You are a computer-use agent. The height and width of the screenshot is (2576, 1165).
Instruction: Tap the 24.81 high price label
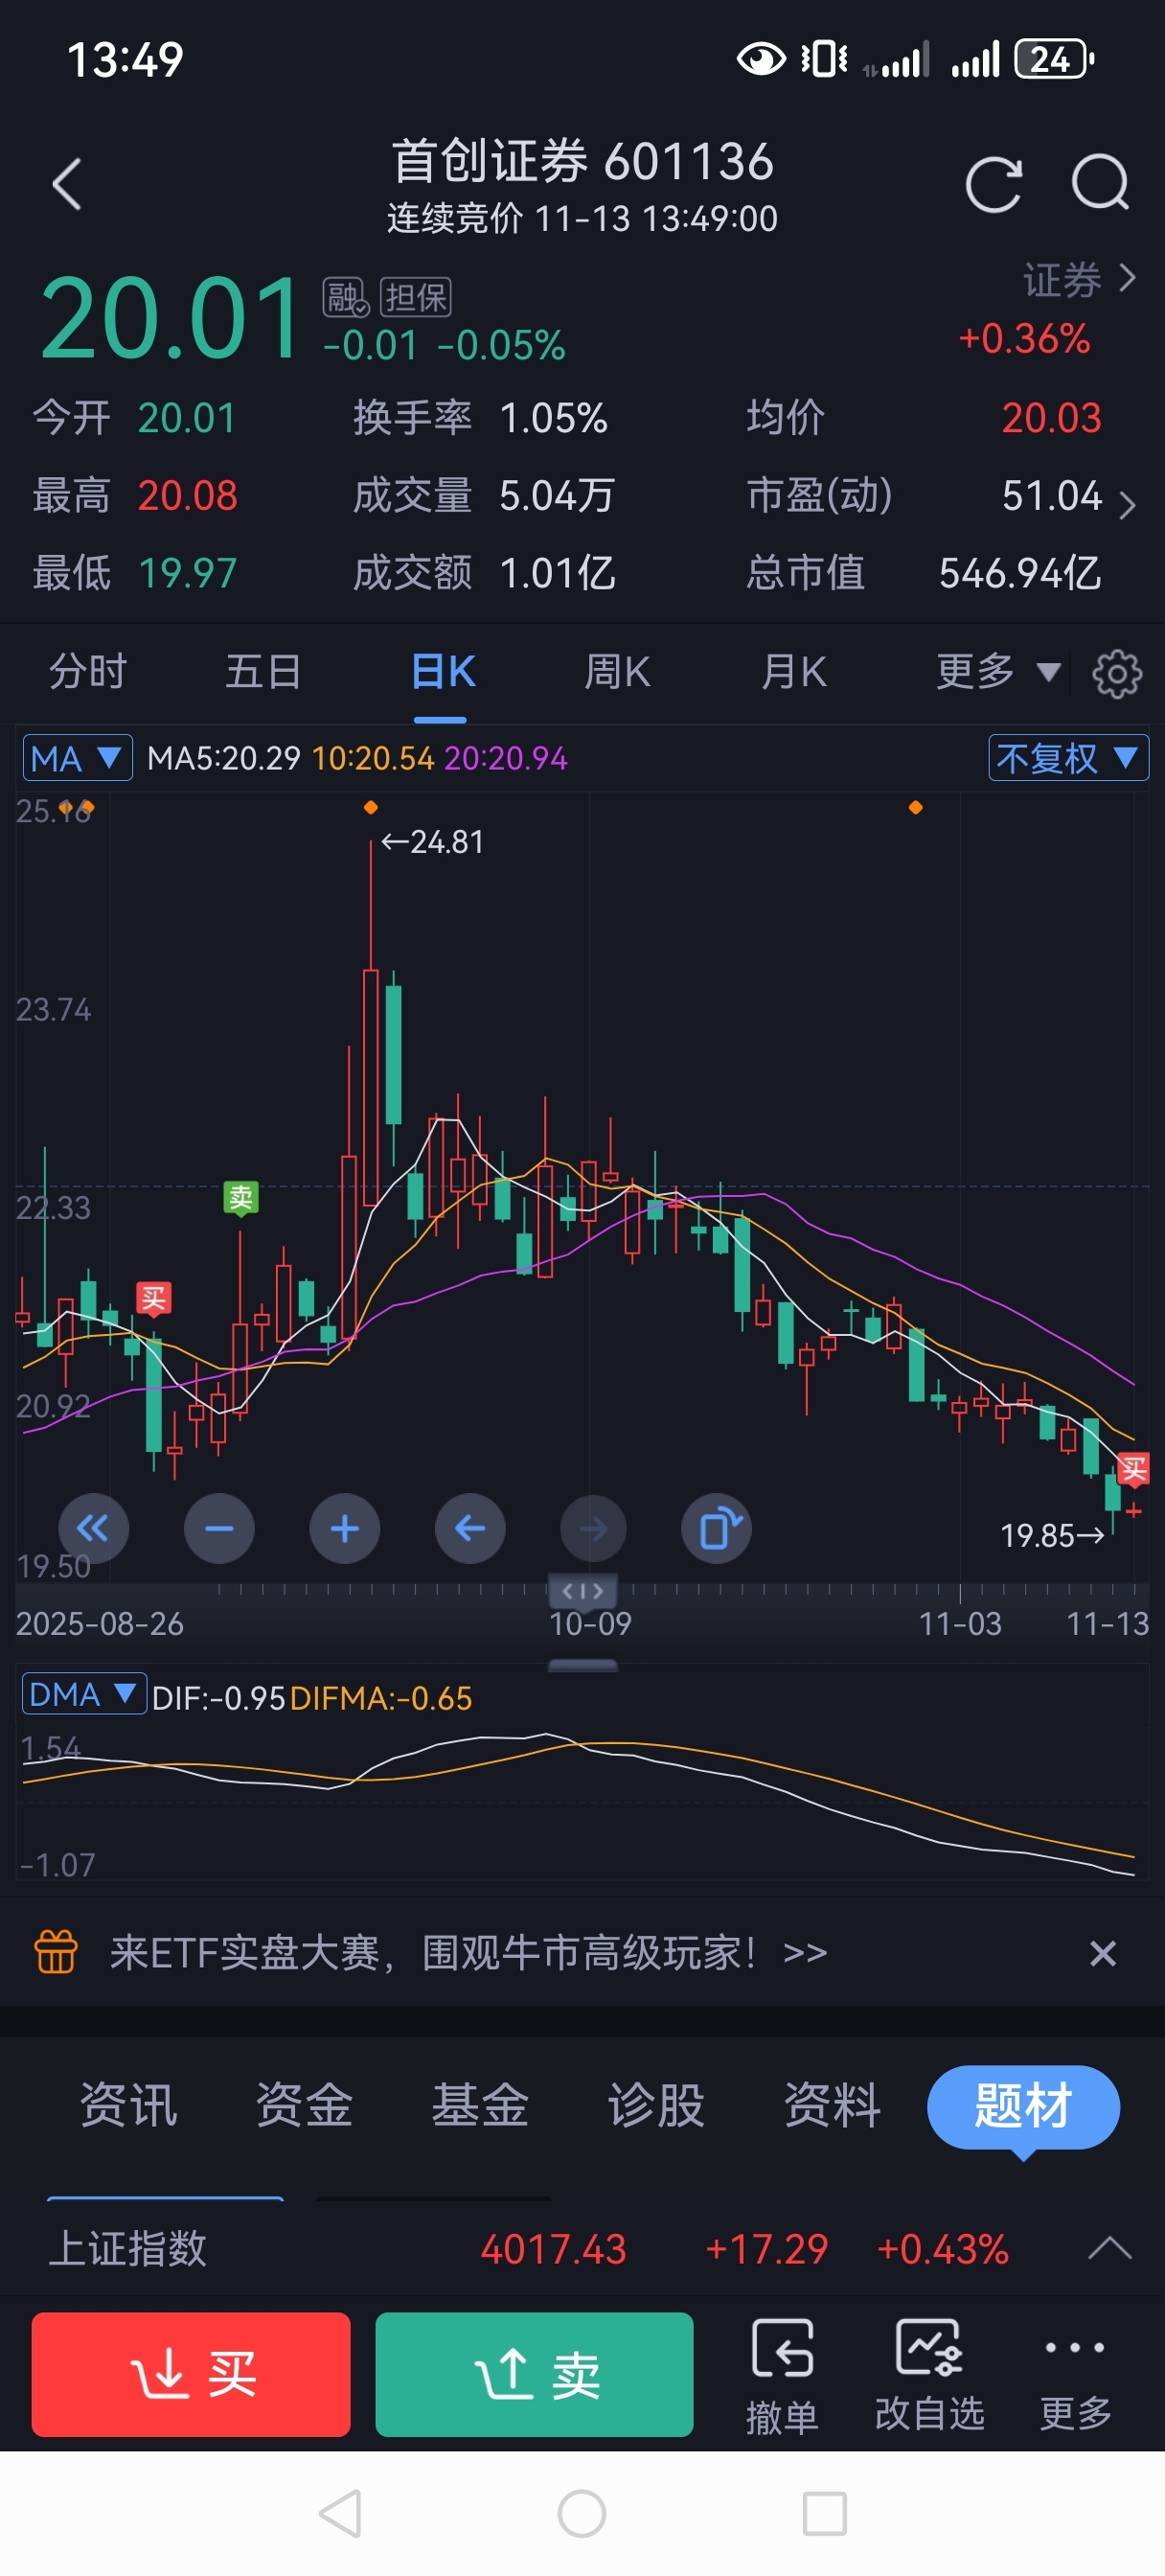432,842
